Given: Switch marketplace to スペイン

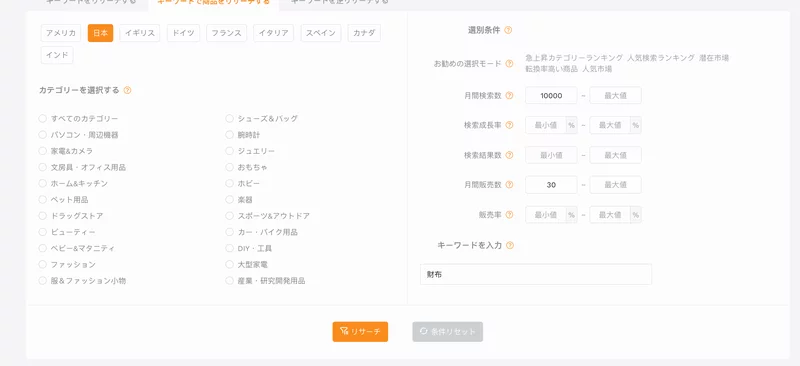Looking at the screenshot, I should [x=321, y=33].
